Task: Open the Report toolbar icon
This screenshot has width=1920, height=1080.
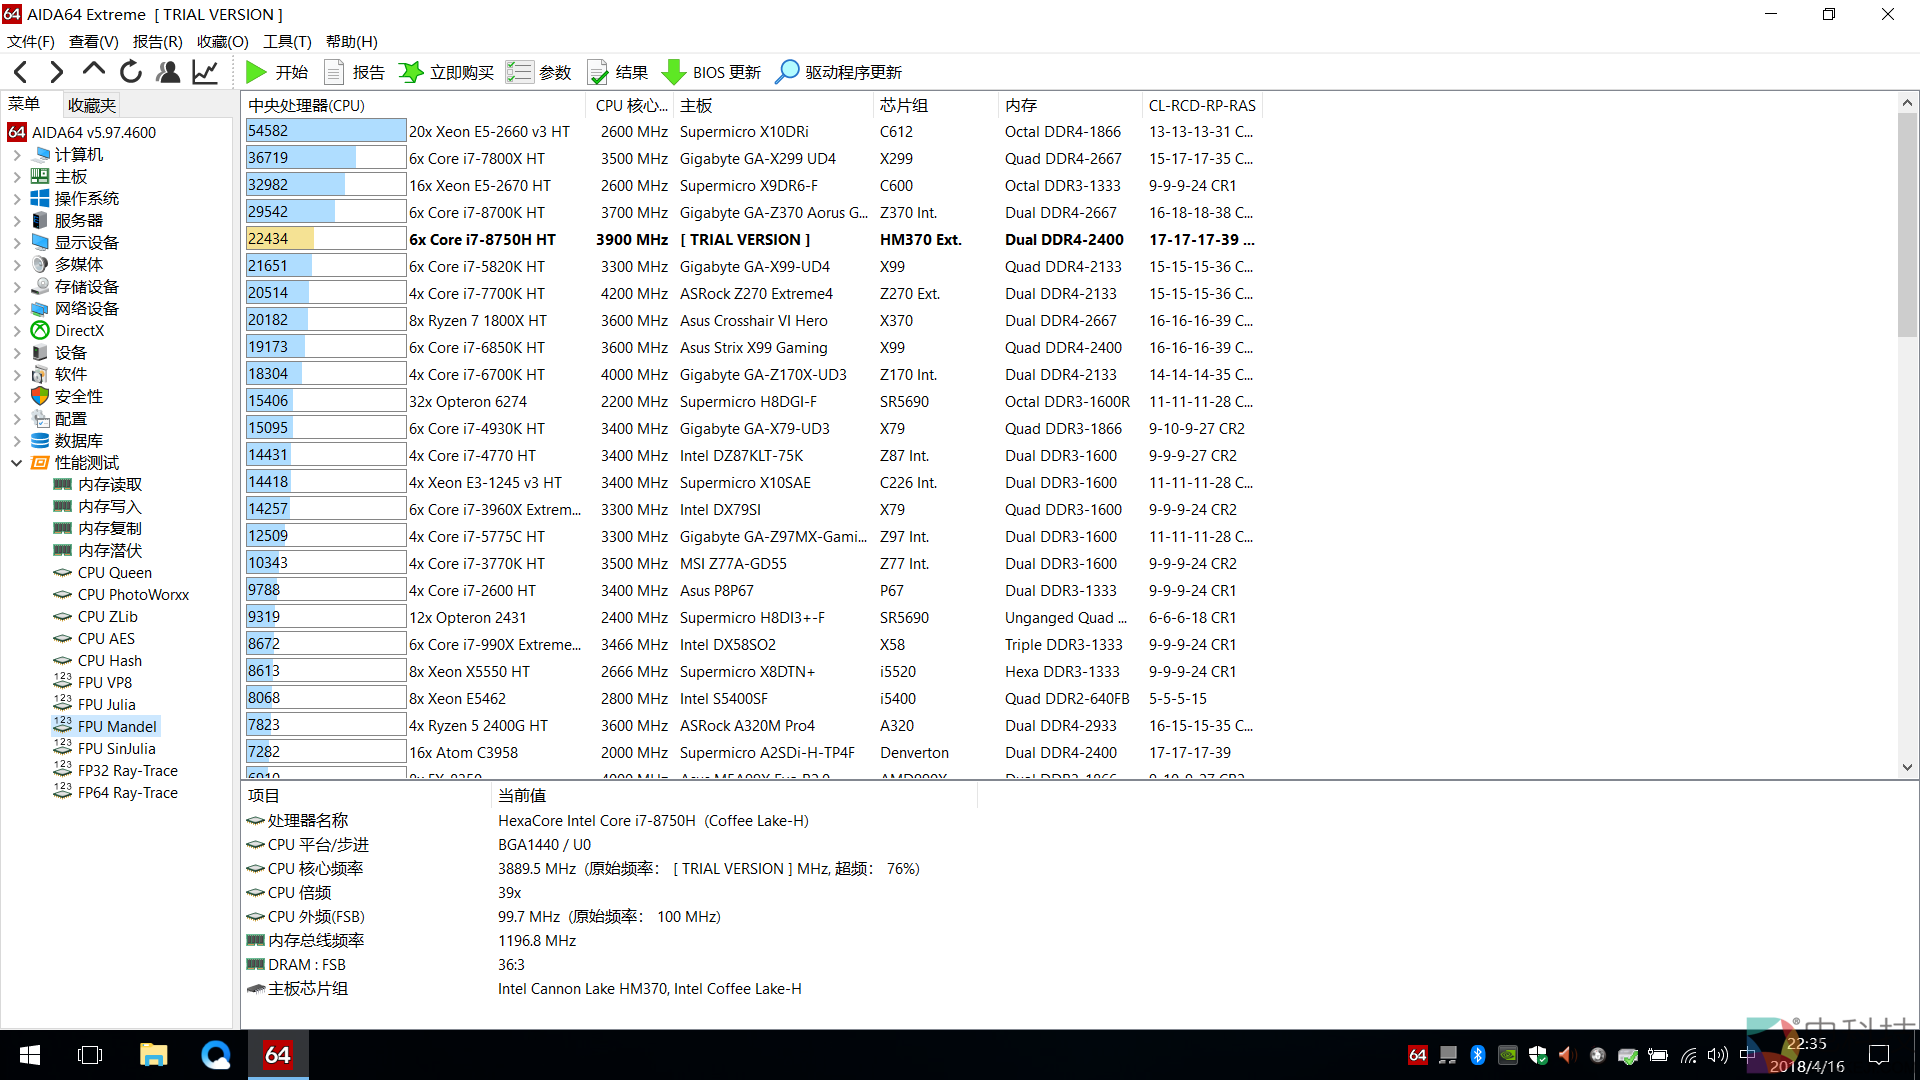Action: click(x=335, y=72)
